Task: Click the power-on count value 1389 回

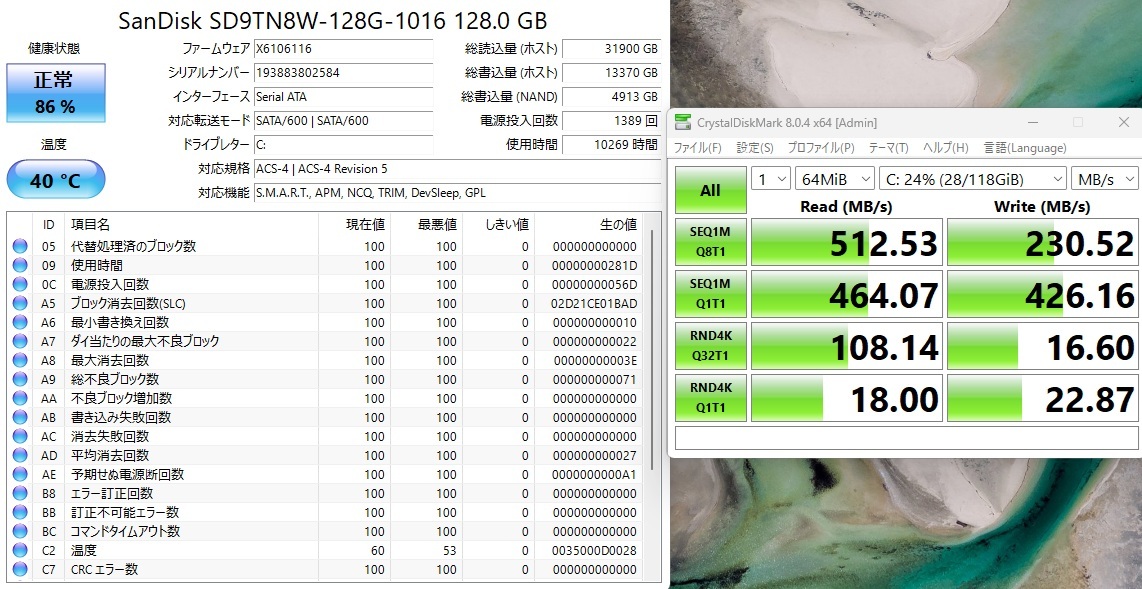Action: tap(612, 120)
